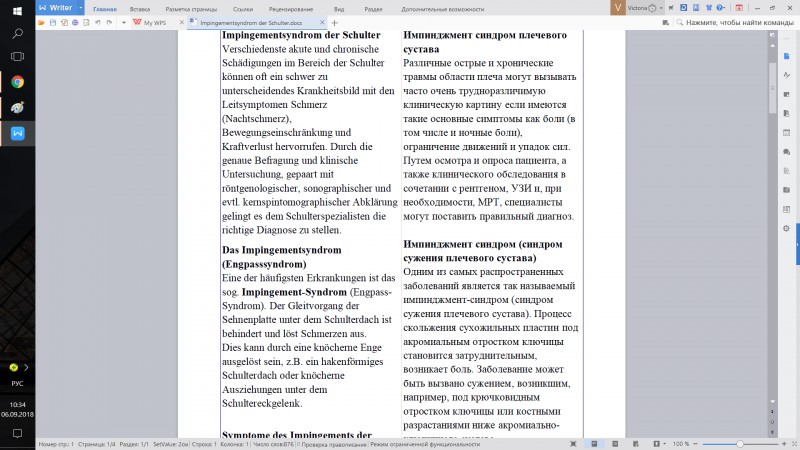
Task: Open Windows search from the taskbar
Action: click(x=17, y=34)
